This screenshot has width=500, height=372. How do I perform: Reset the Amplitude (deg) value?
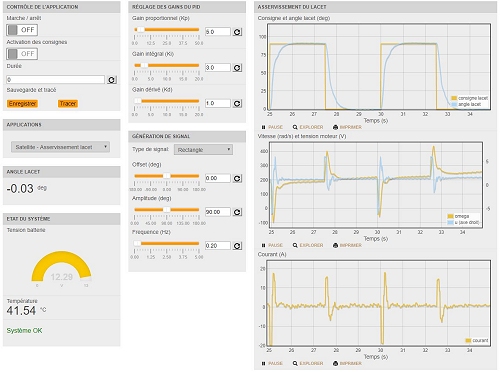237,212
